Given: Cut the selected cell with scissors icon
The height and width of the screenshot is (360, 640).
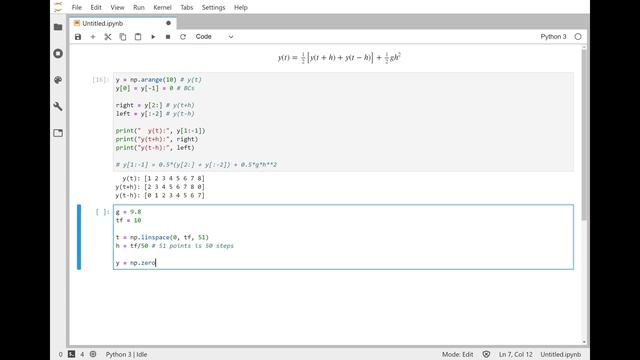Looking at the screenshot, I should point(108,37).
